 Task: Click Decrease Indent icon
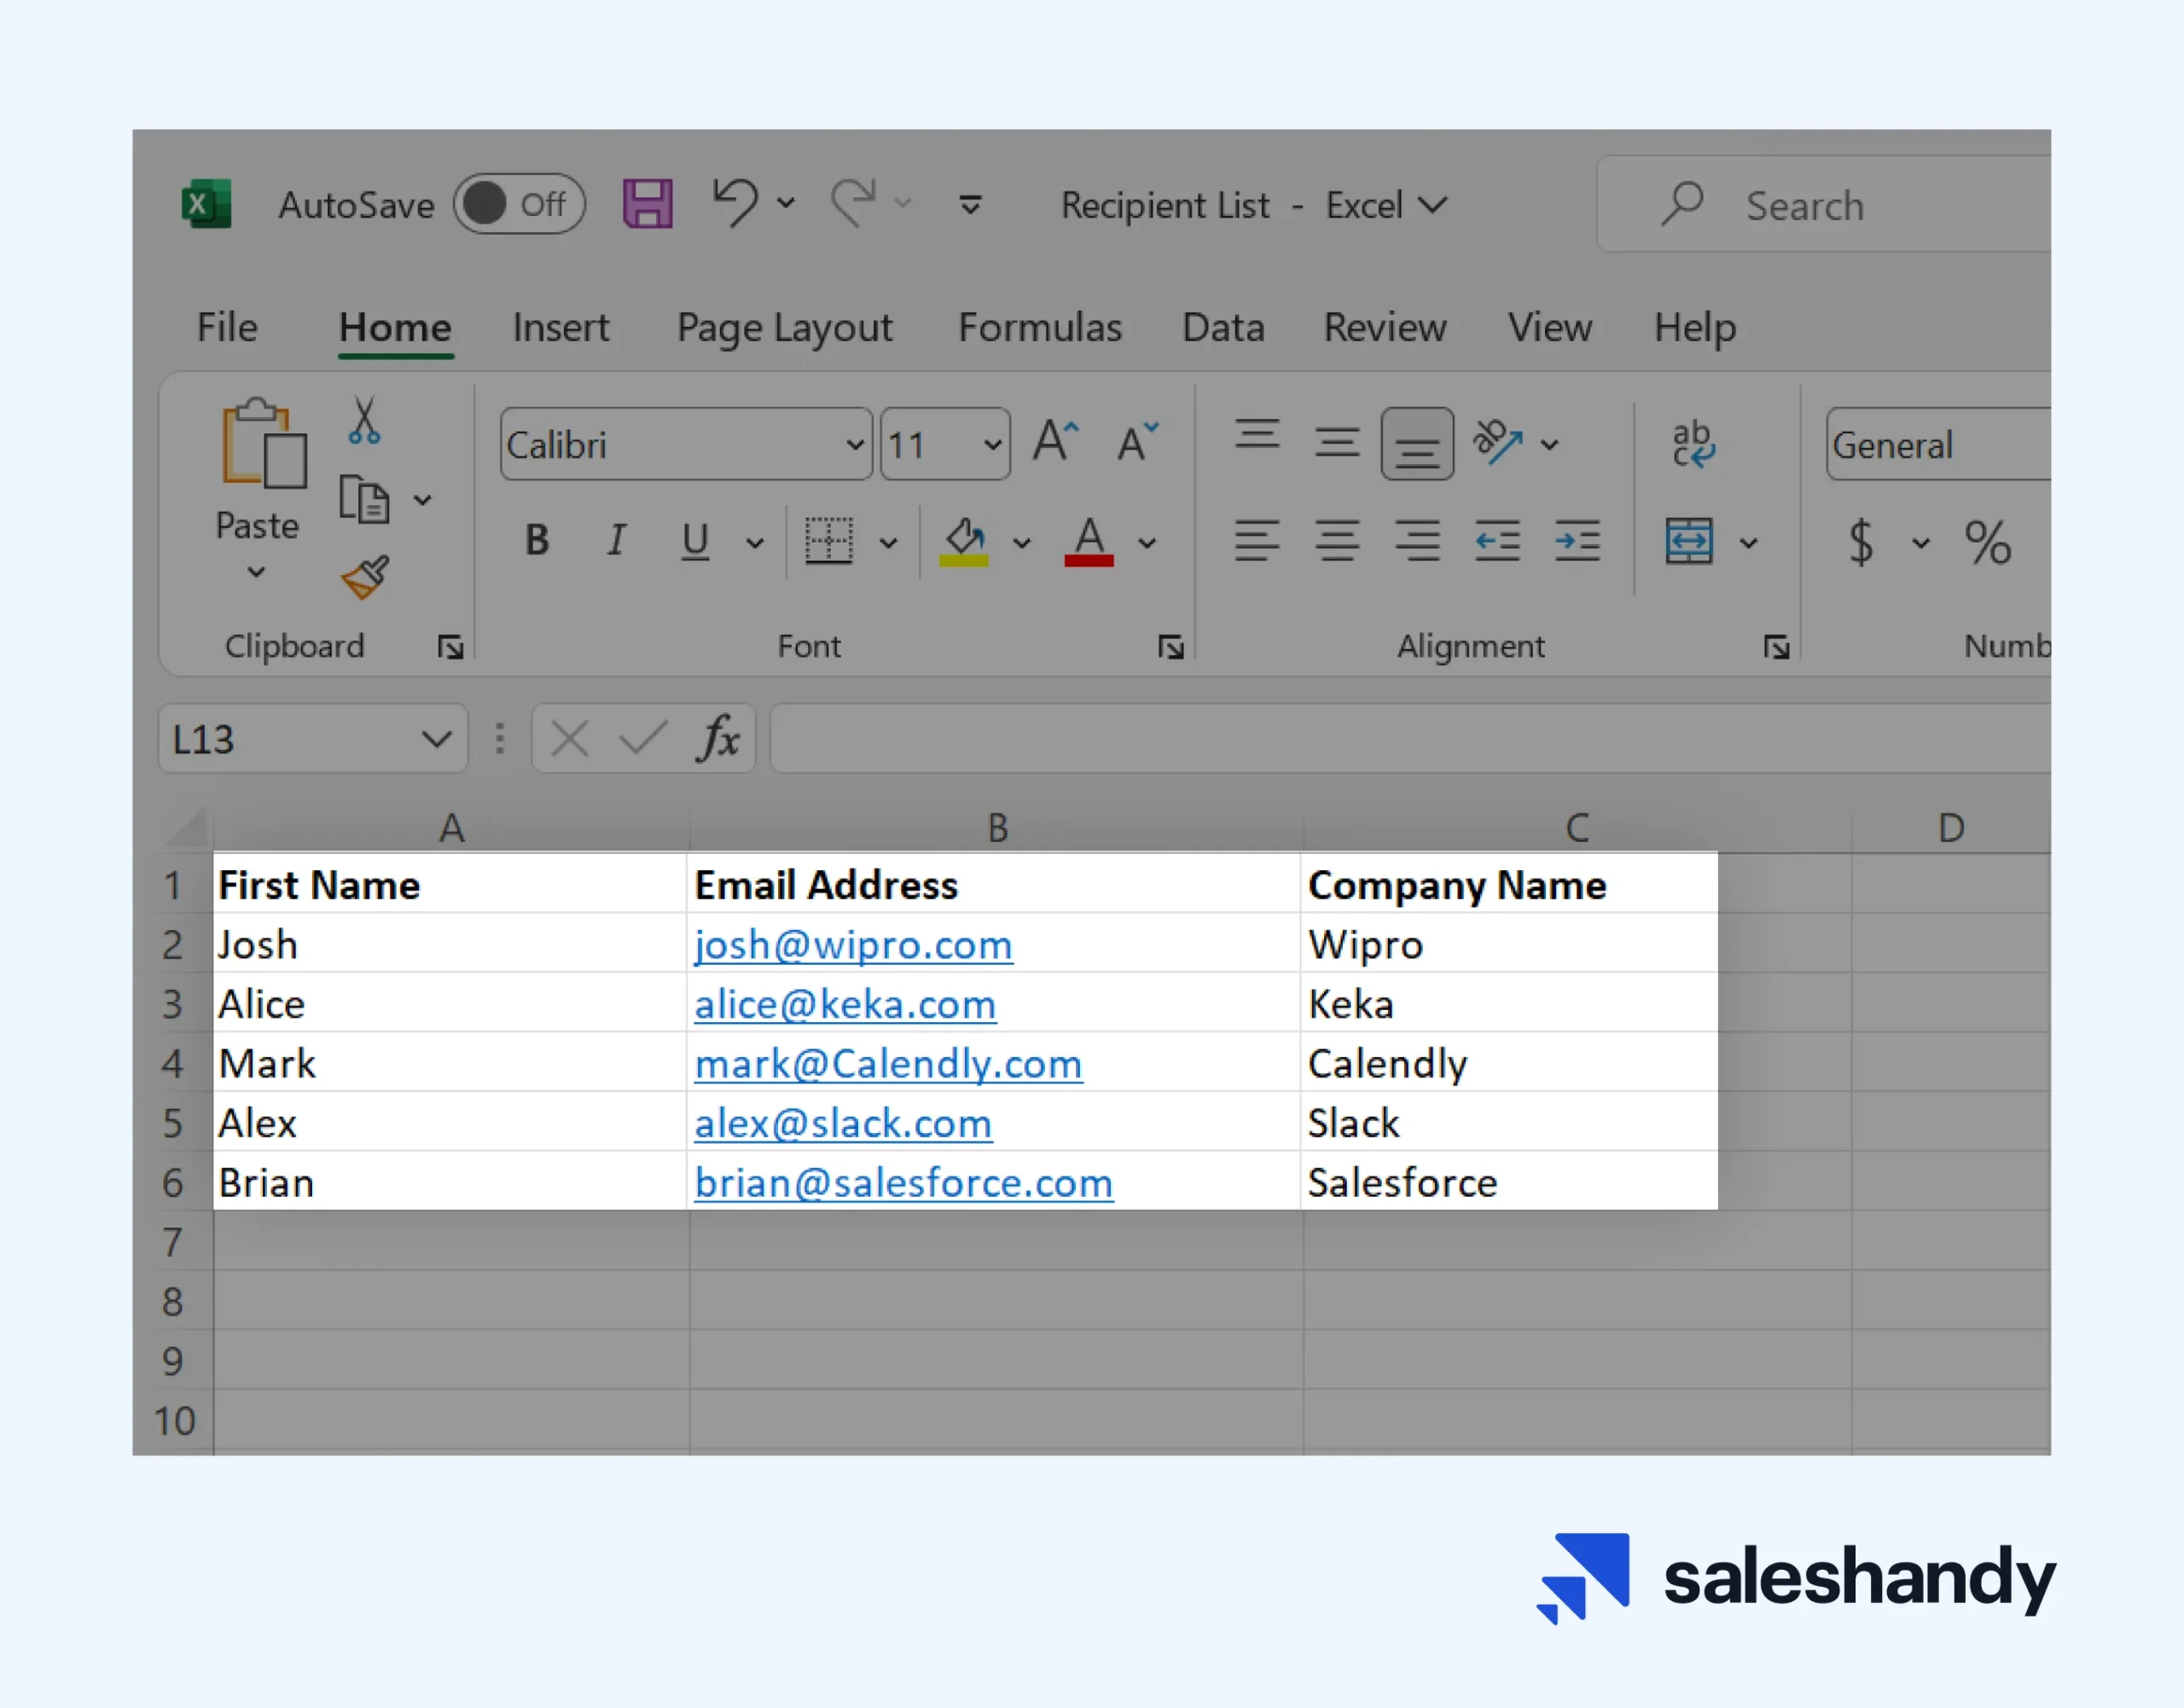[1497, 541]
